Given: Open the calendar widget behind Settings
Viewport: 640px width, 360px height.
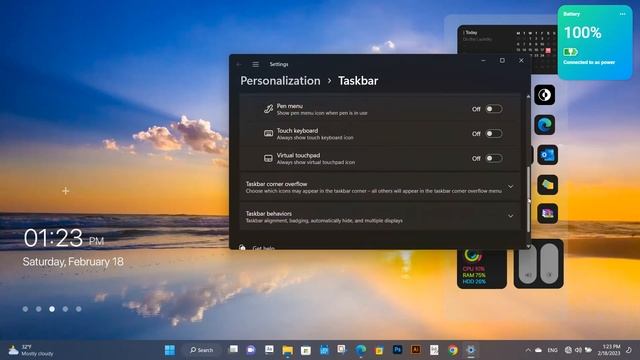Looking at the screenshot, I should [507, 40].
